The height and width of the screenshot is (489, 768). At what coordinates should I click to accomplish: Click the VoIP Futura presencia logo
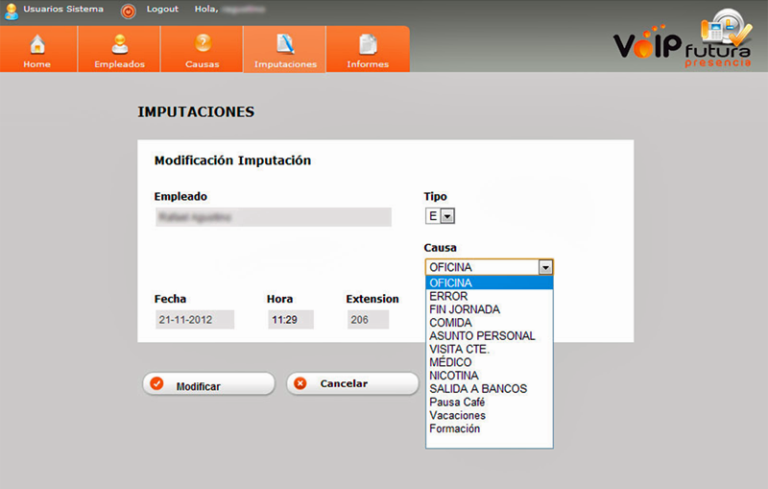tap(682, 43)
